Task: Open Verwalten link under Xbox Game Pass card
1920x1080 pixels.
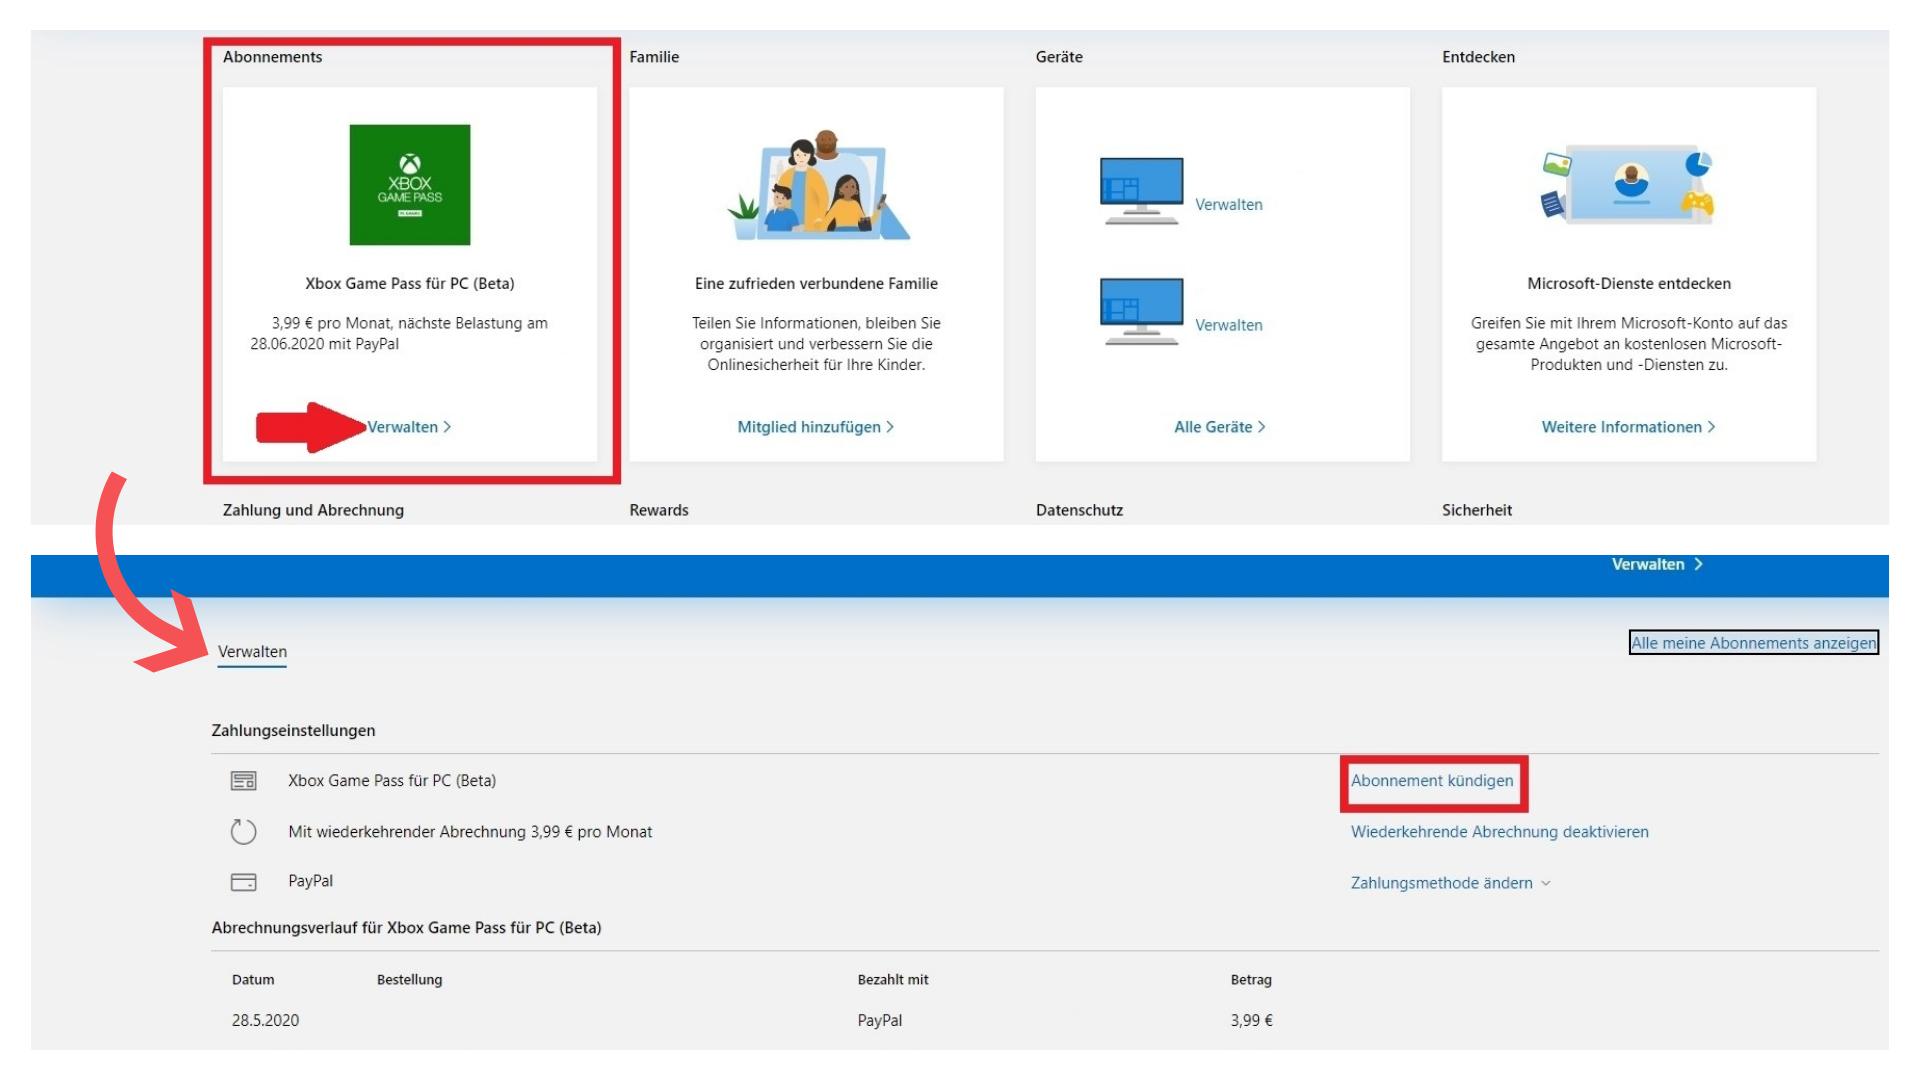Action: pos(409,427)
